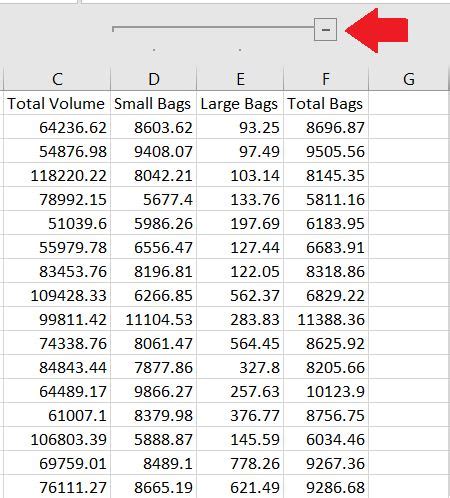This screenshot has height=498, width=450.
Task: Select cell with value 61007.1
Action: click(x=57, y=415)
